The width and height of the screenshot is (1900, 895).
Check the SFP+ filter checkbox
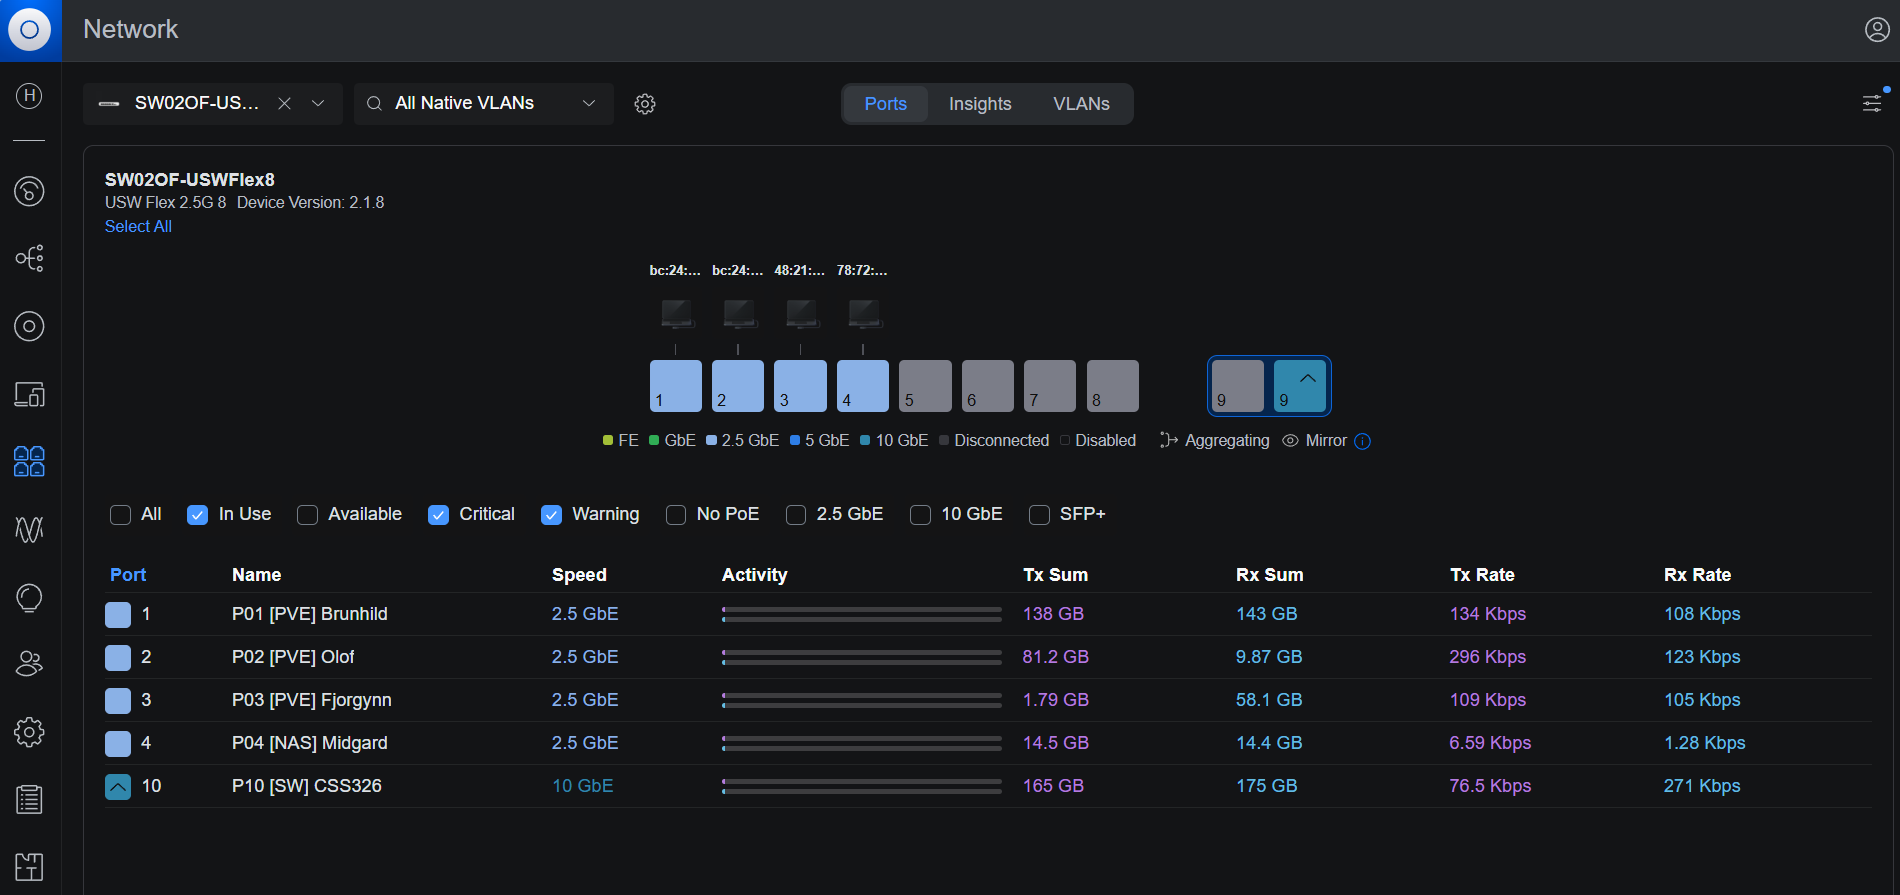pos(1039,515)
